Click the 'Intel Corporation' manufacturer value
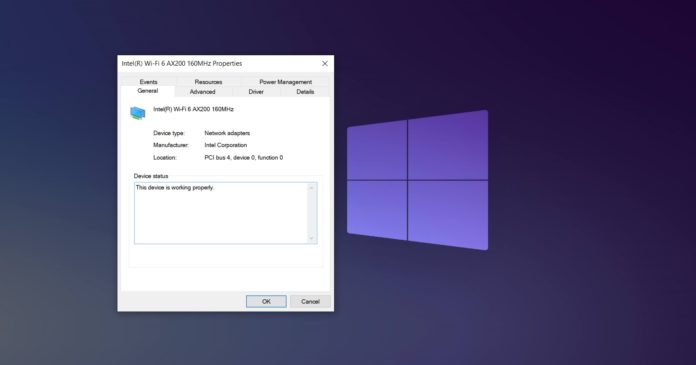The image size is (696, 365). coord(225,145)
